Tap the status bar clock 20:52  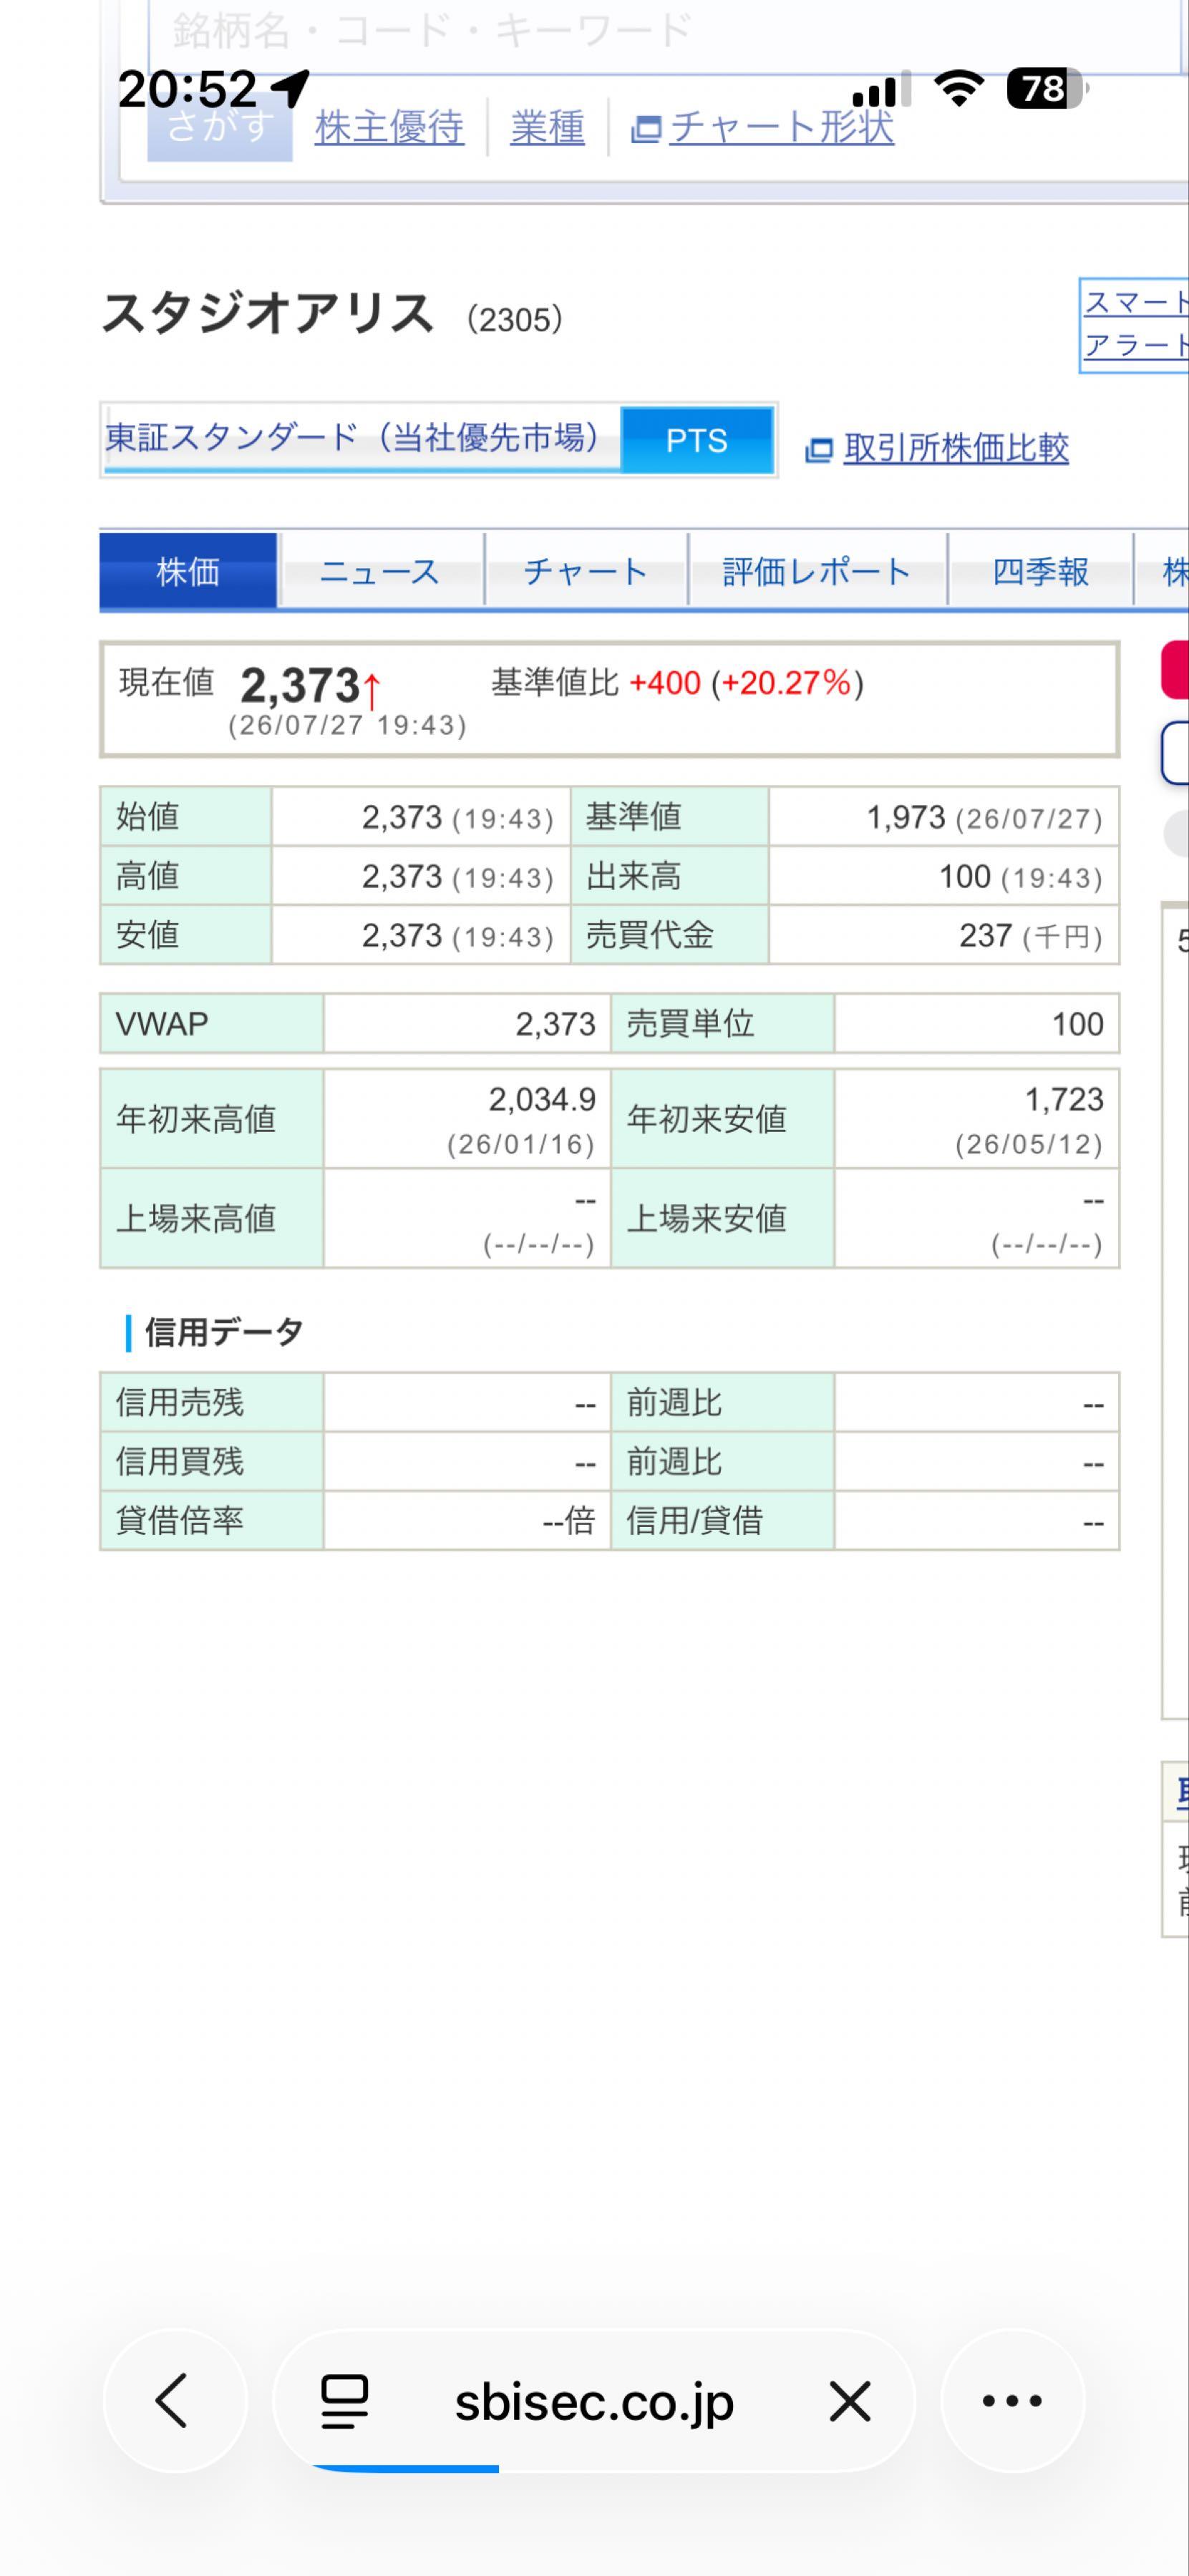pos(187,90)
